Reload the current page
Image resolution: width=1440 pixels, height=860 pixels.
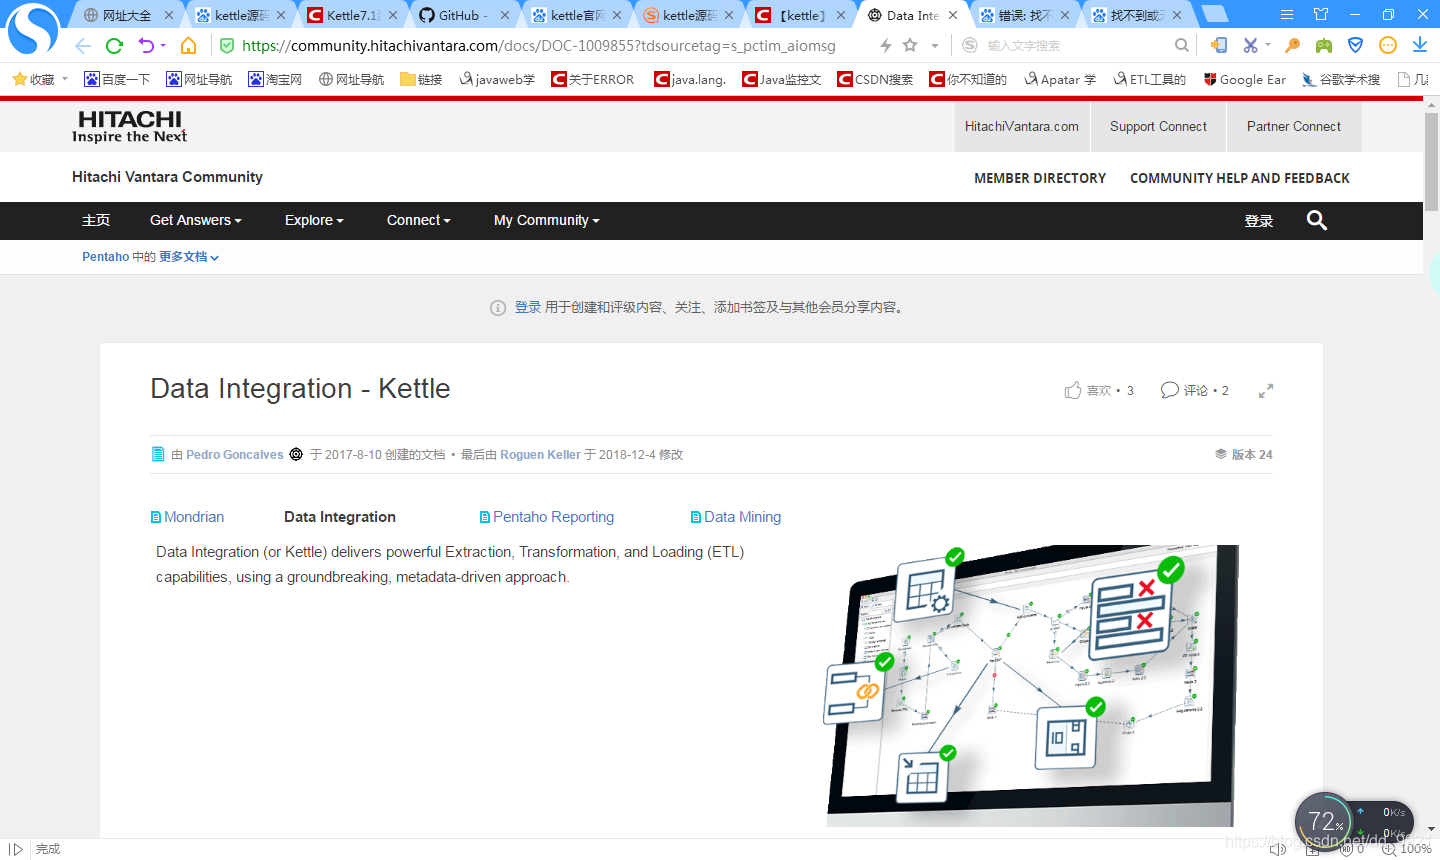[x=114, y=45]
